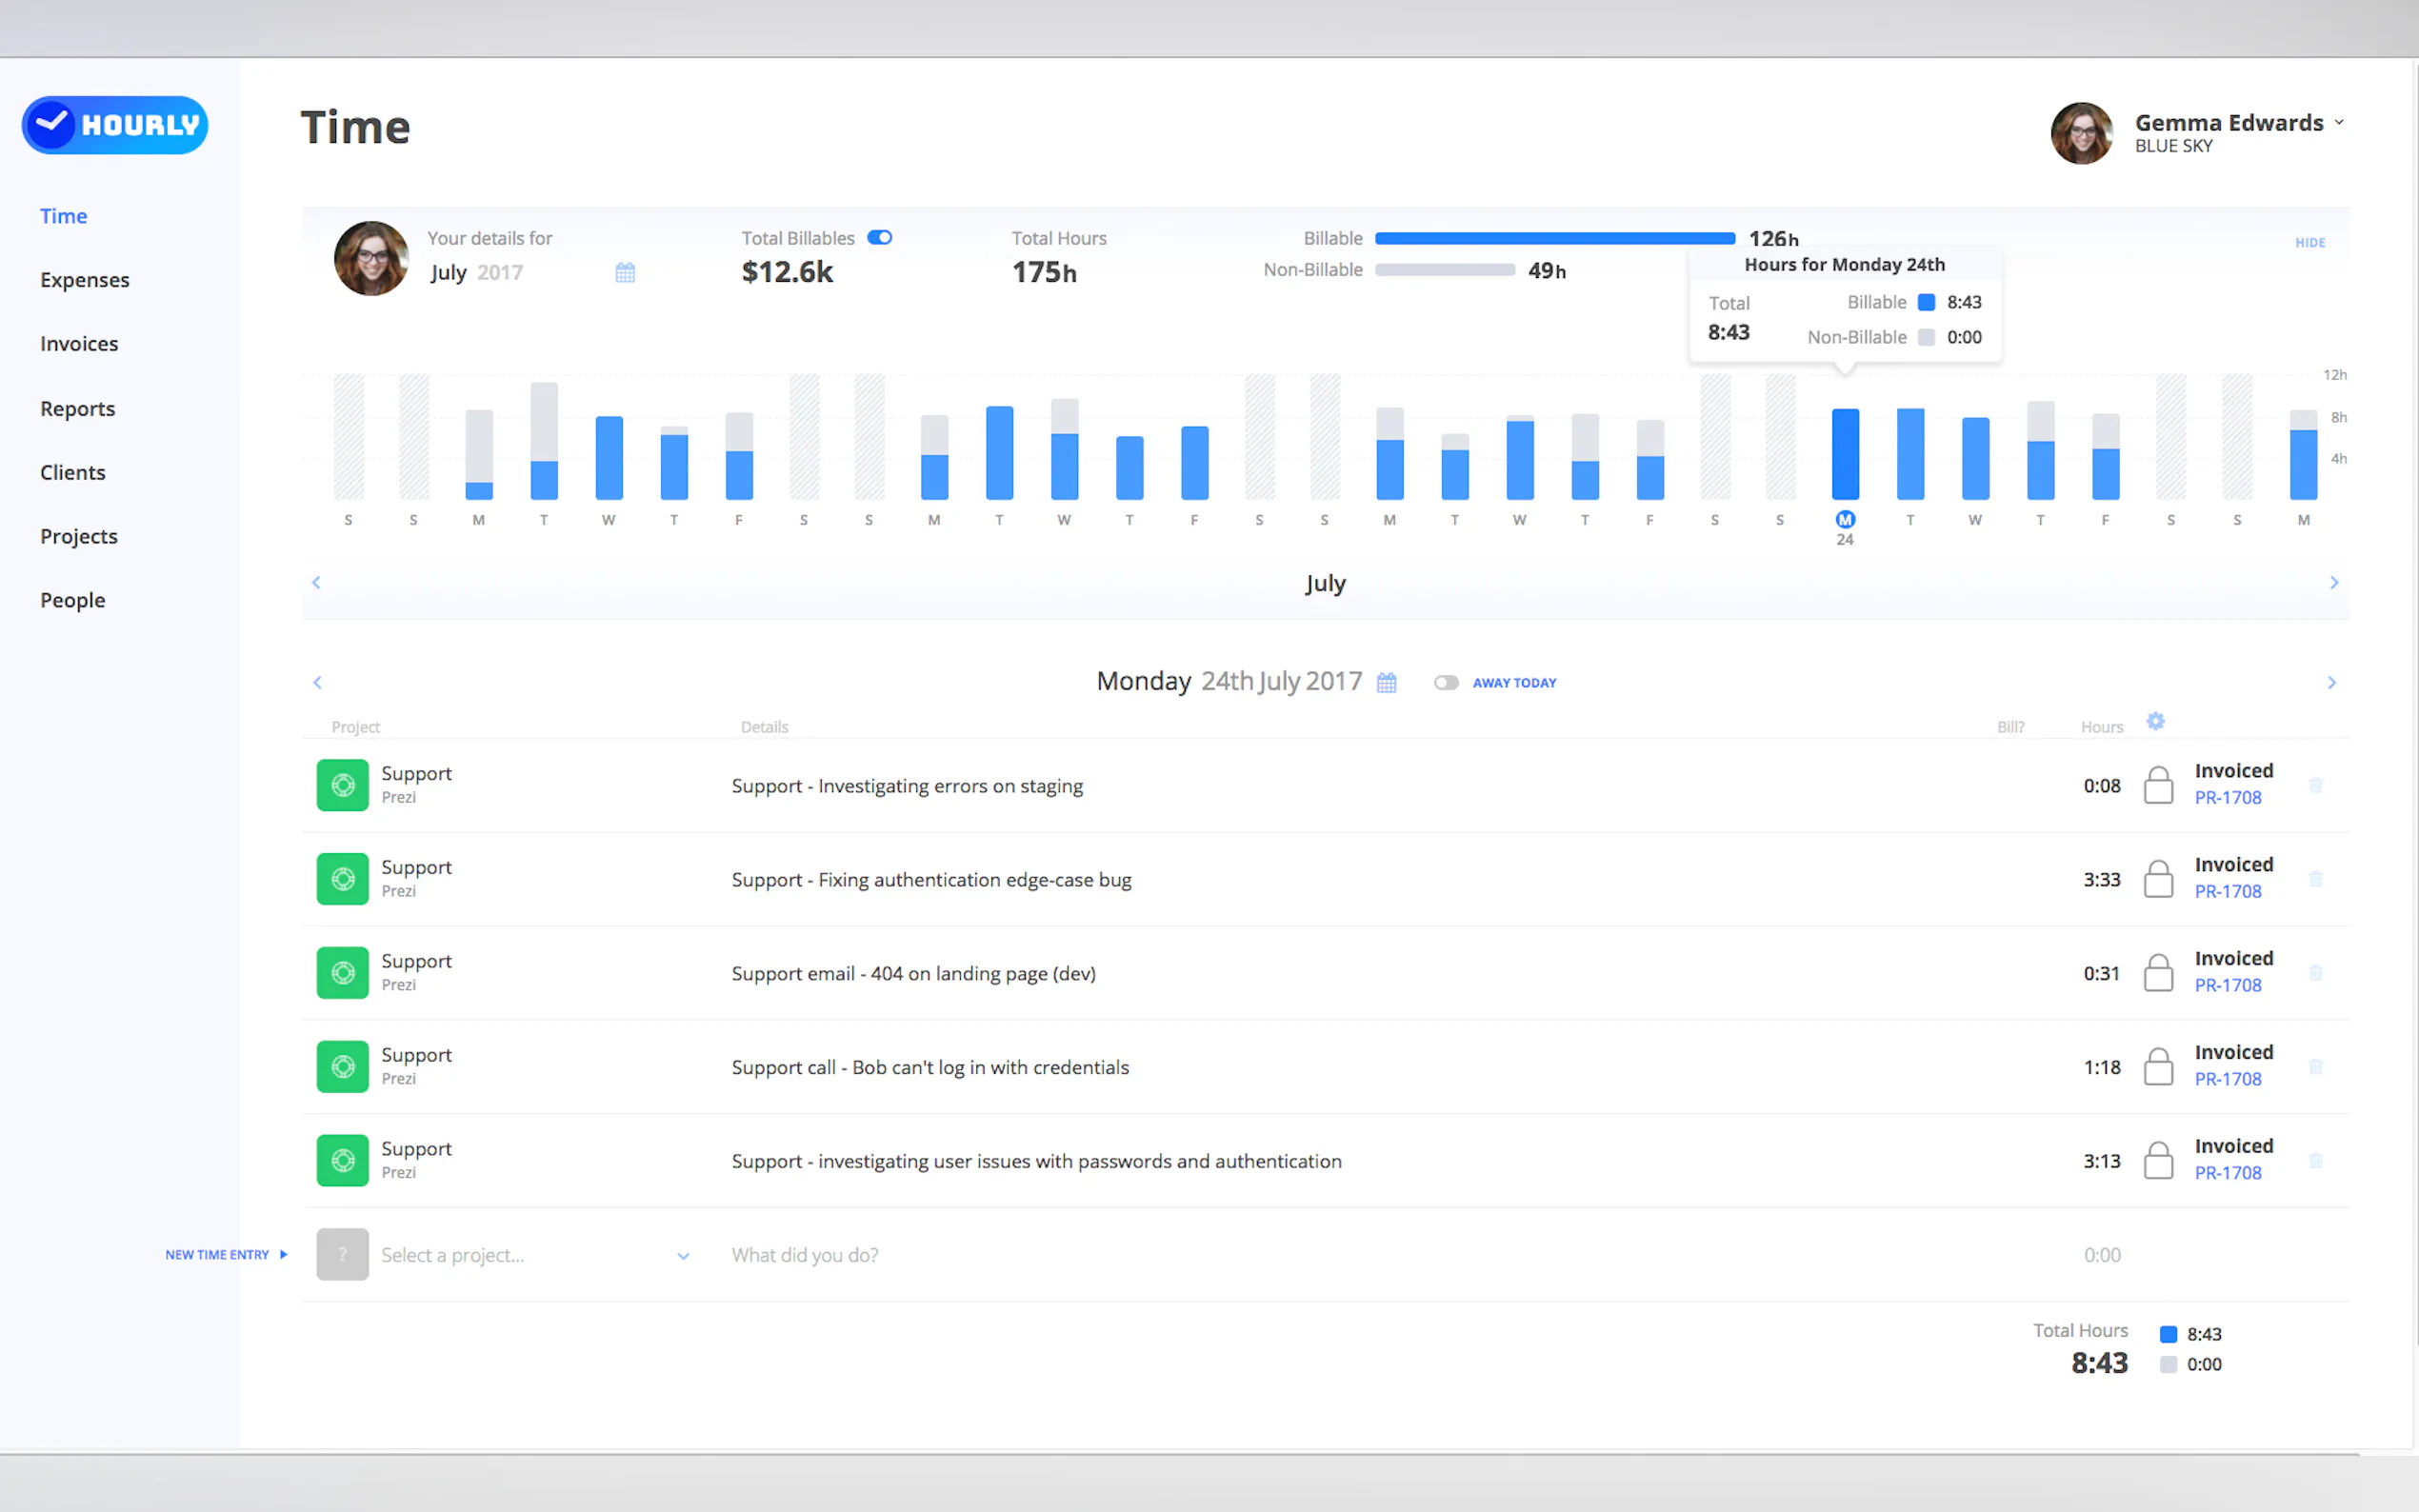Navigate to the Reports section
Viewport: 2419px width, 1512px height.
[x=77, y=409]
